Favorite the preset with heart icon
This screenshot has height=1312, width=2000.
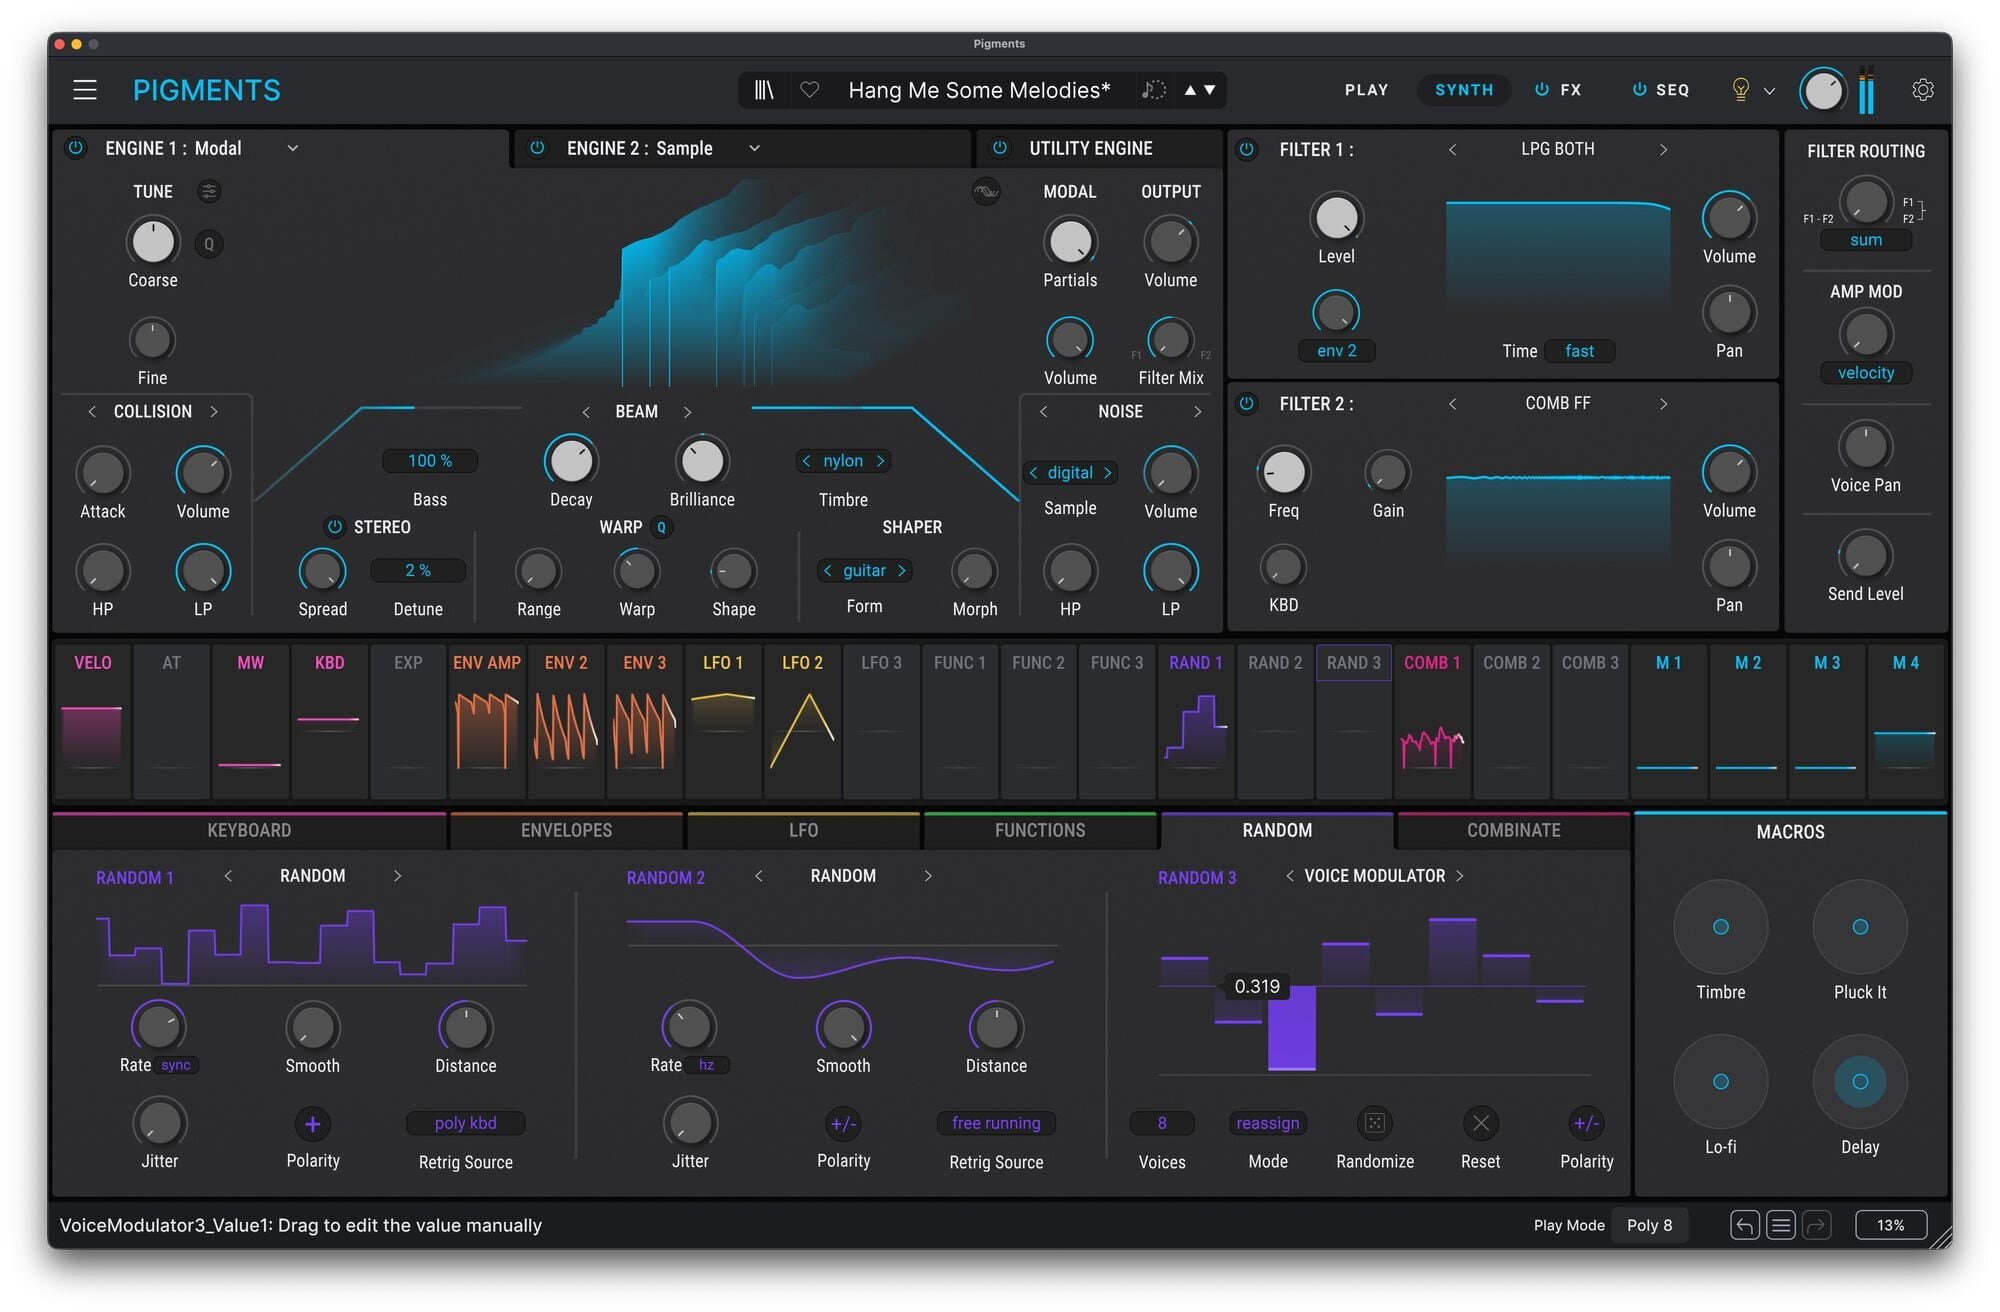810,90
